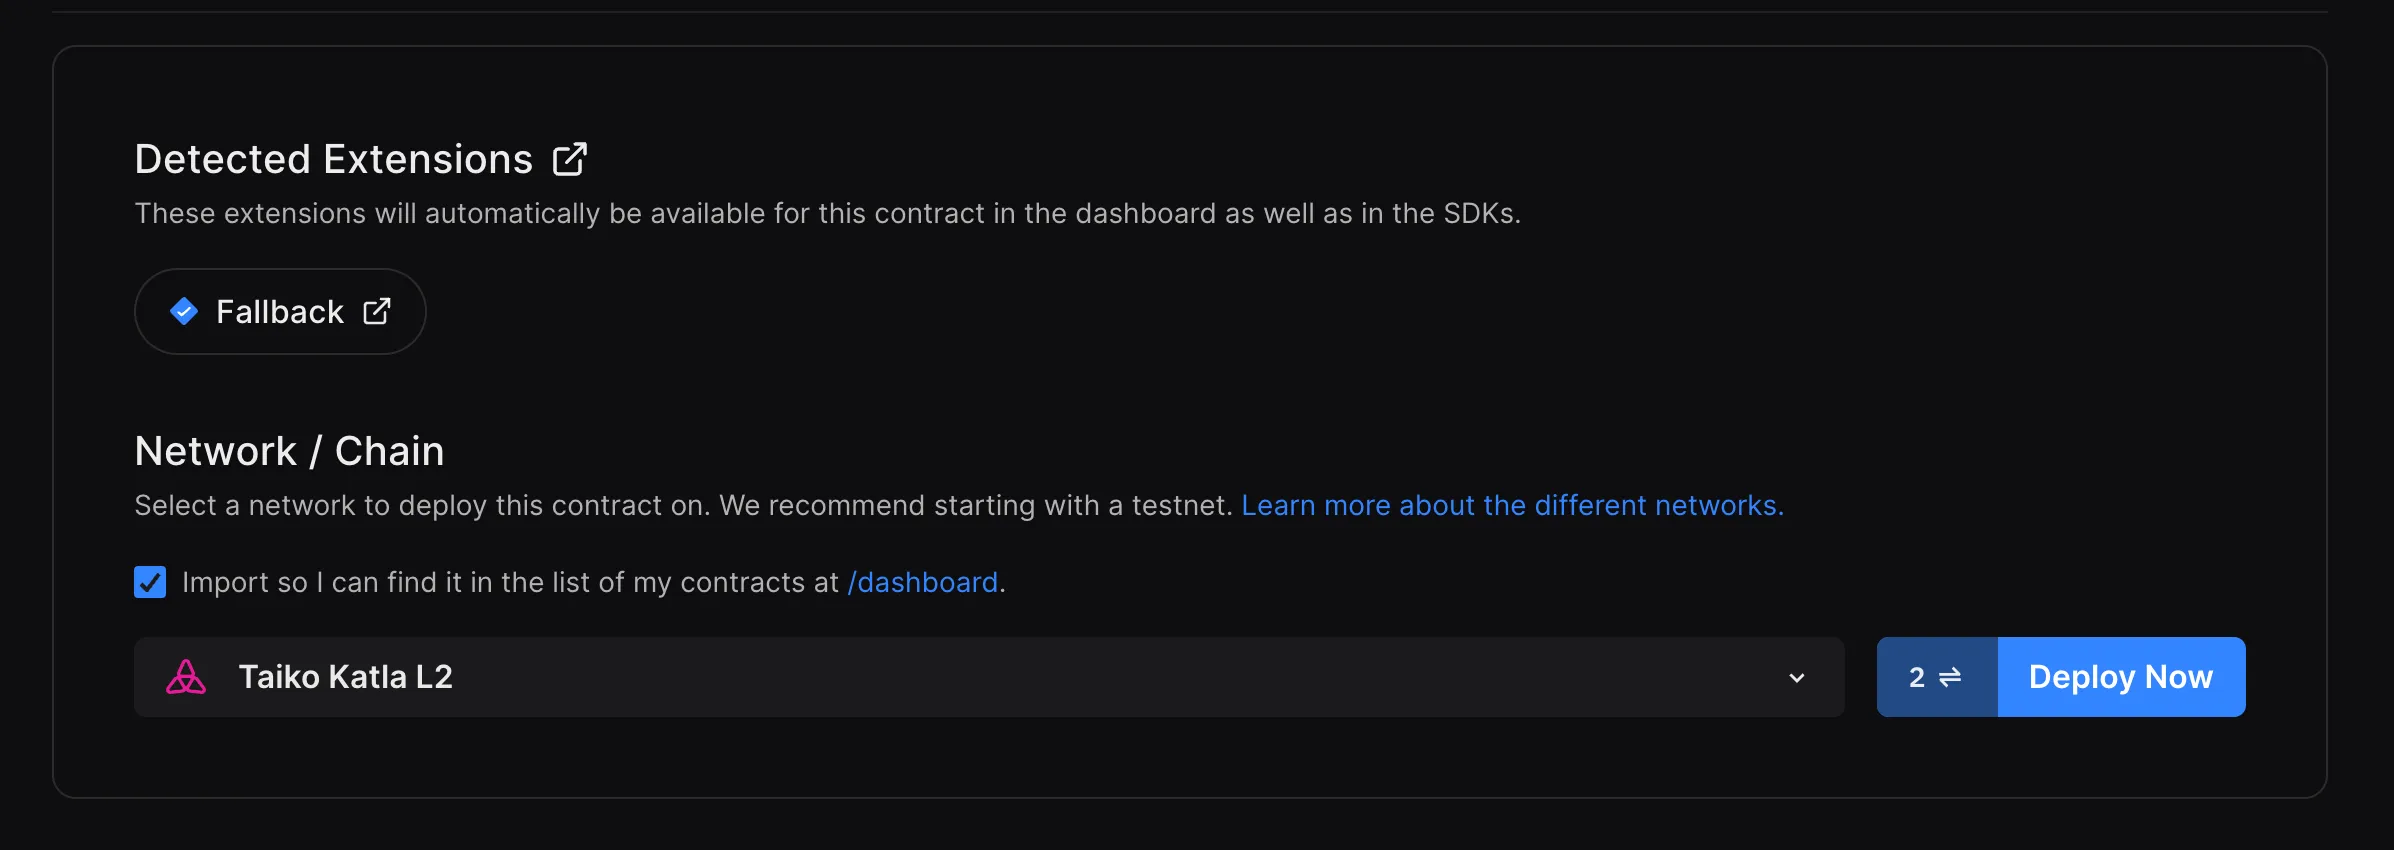Open the Detected Extensions documentation via external link icon
The height and width of the screenshot is (850, 2394).
(569, 158)
